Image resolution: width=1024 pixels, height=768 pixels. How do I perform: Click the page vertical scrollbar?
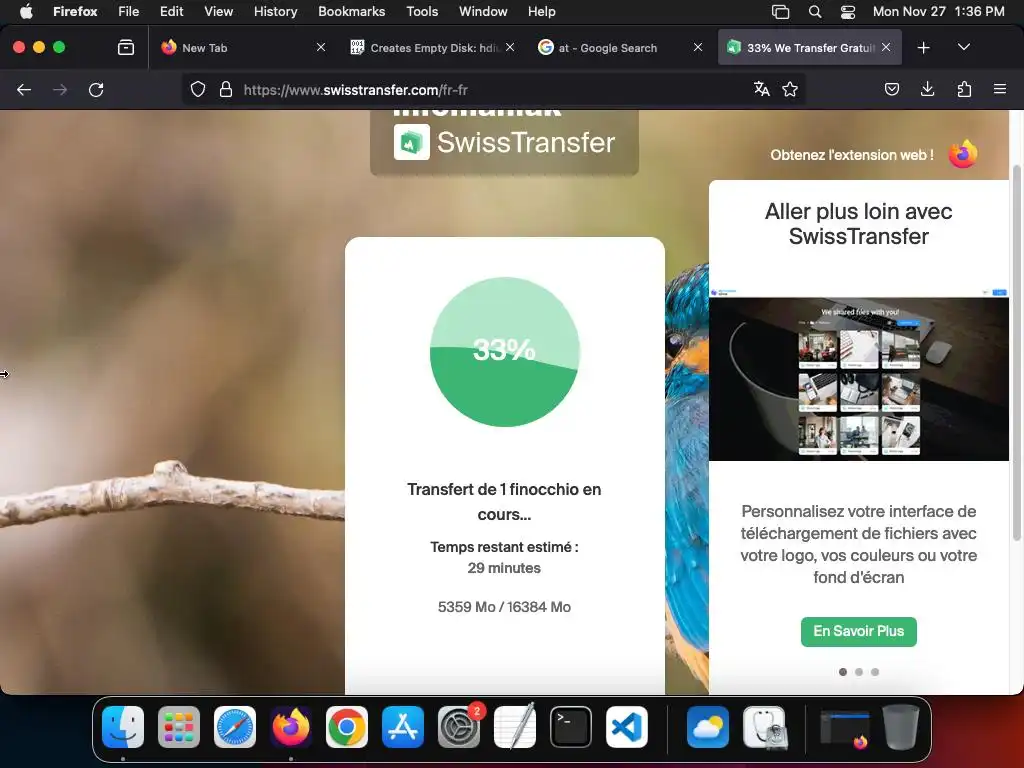(1016, 353)
